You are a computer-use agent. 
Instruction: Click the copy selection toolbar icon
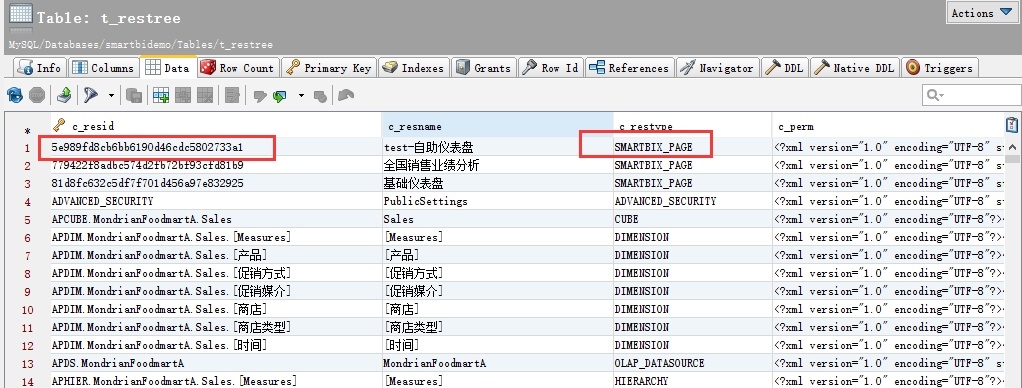tap(134, 96)
